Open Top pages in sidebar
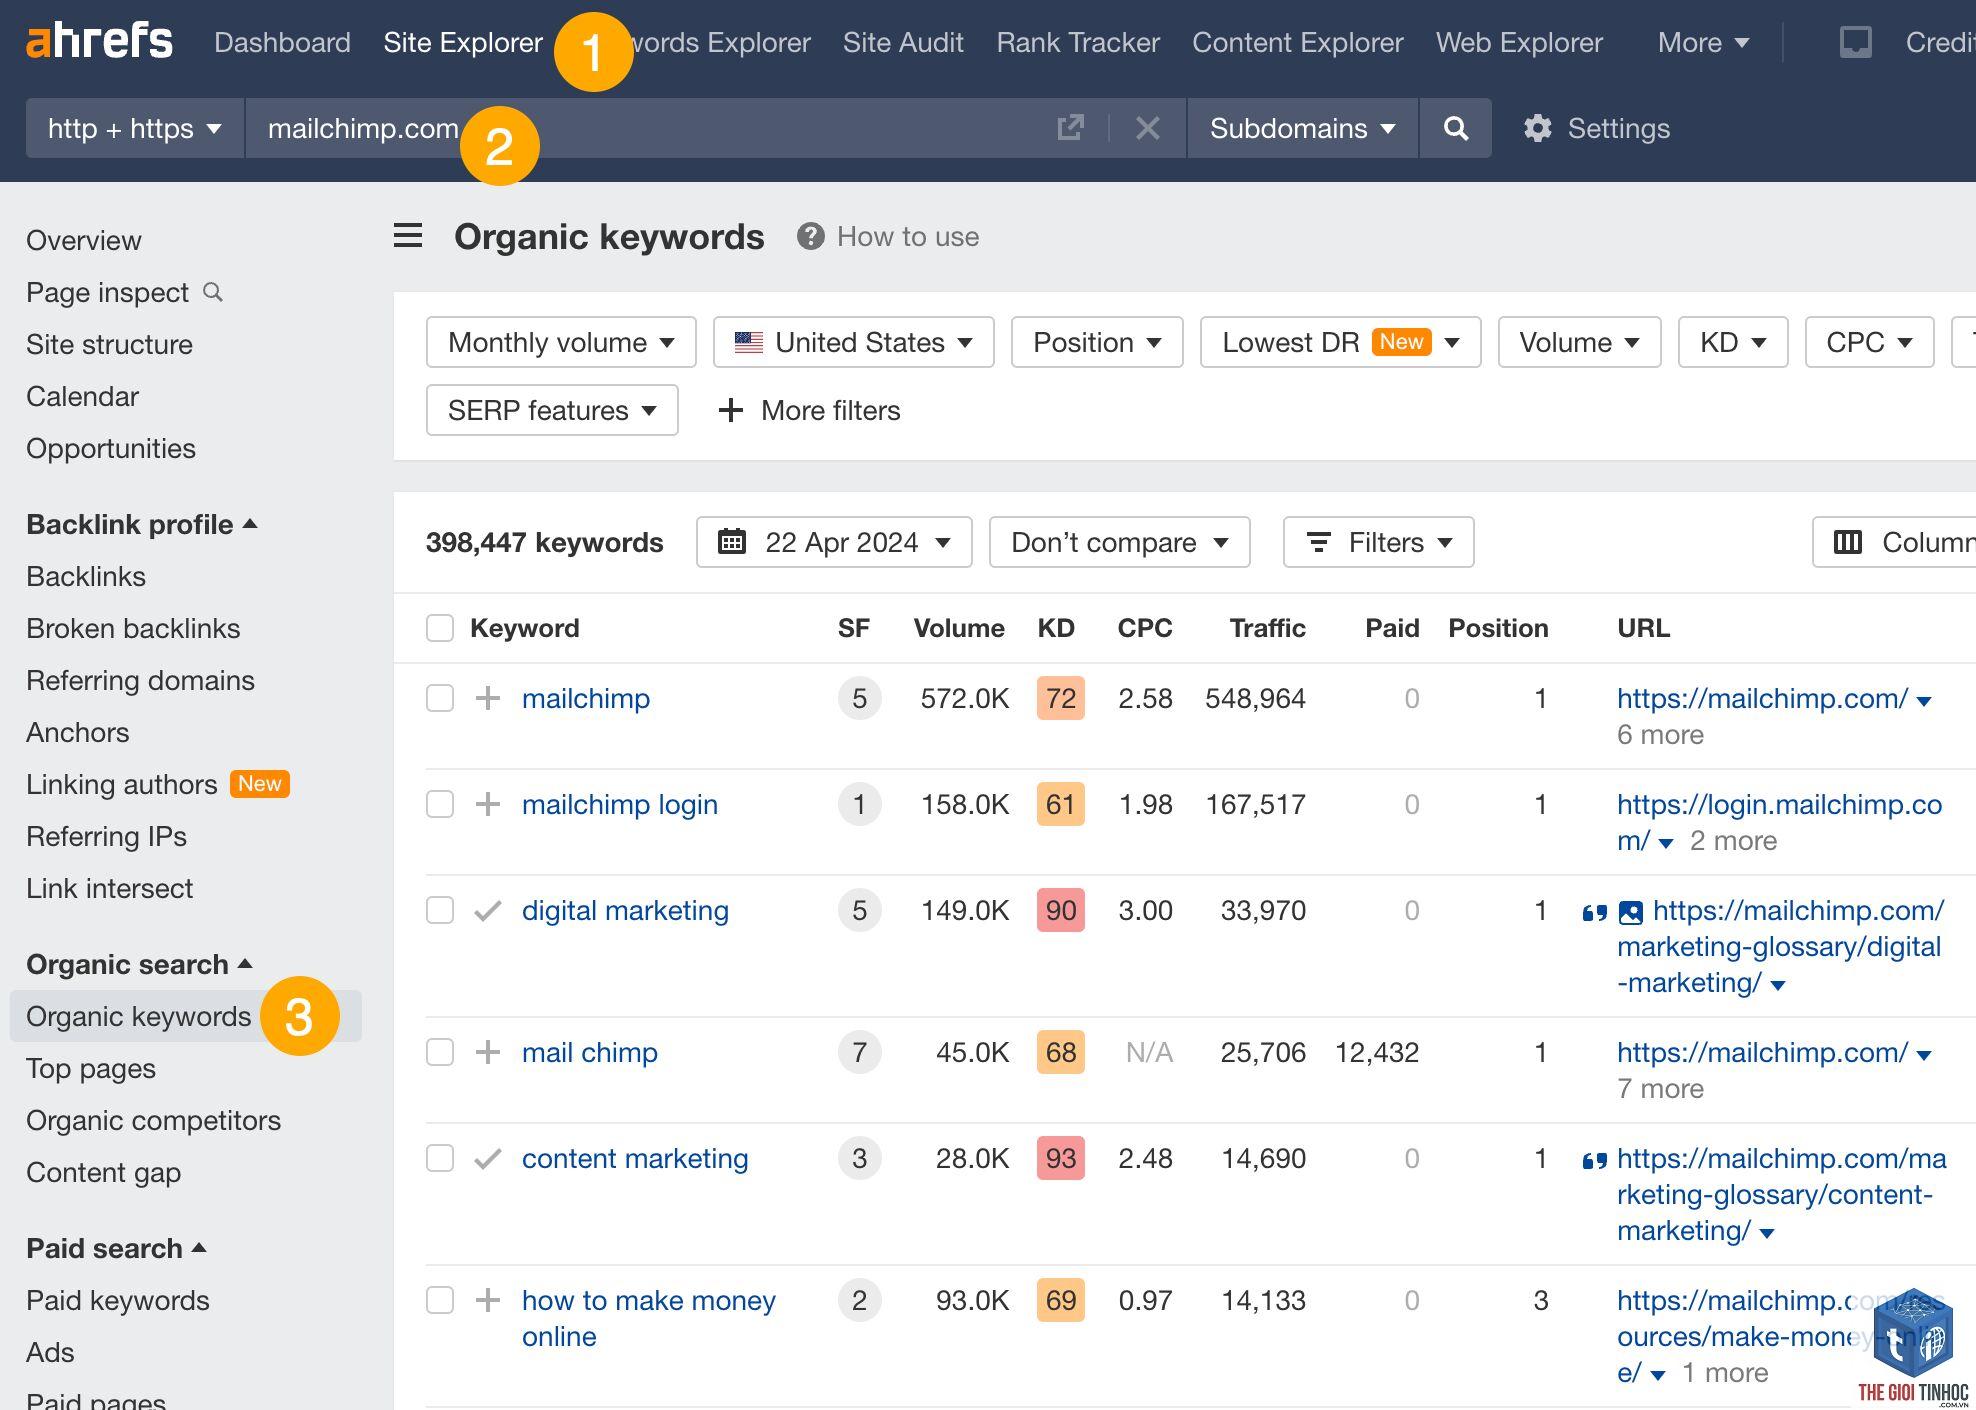 pyautogui.click(x=91, y=1068)
